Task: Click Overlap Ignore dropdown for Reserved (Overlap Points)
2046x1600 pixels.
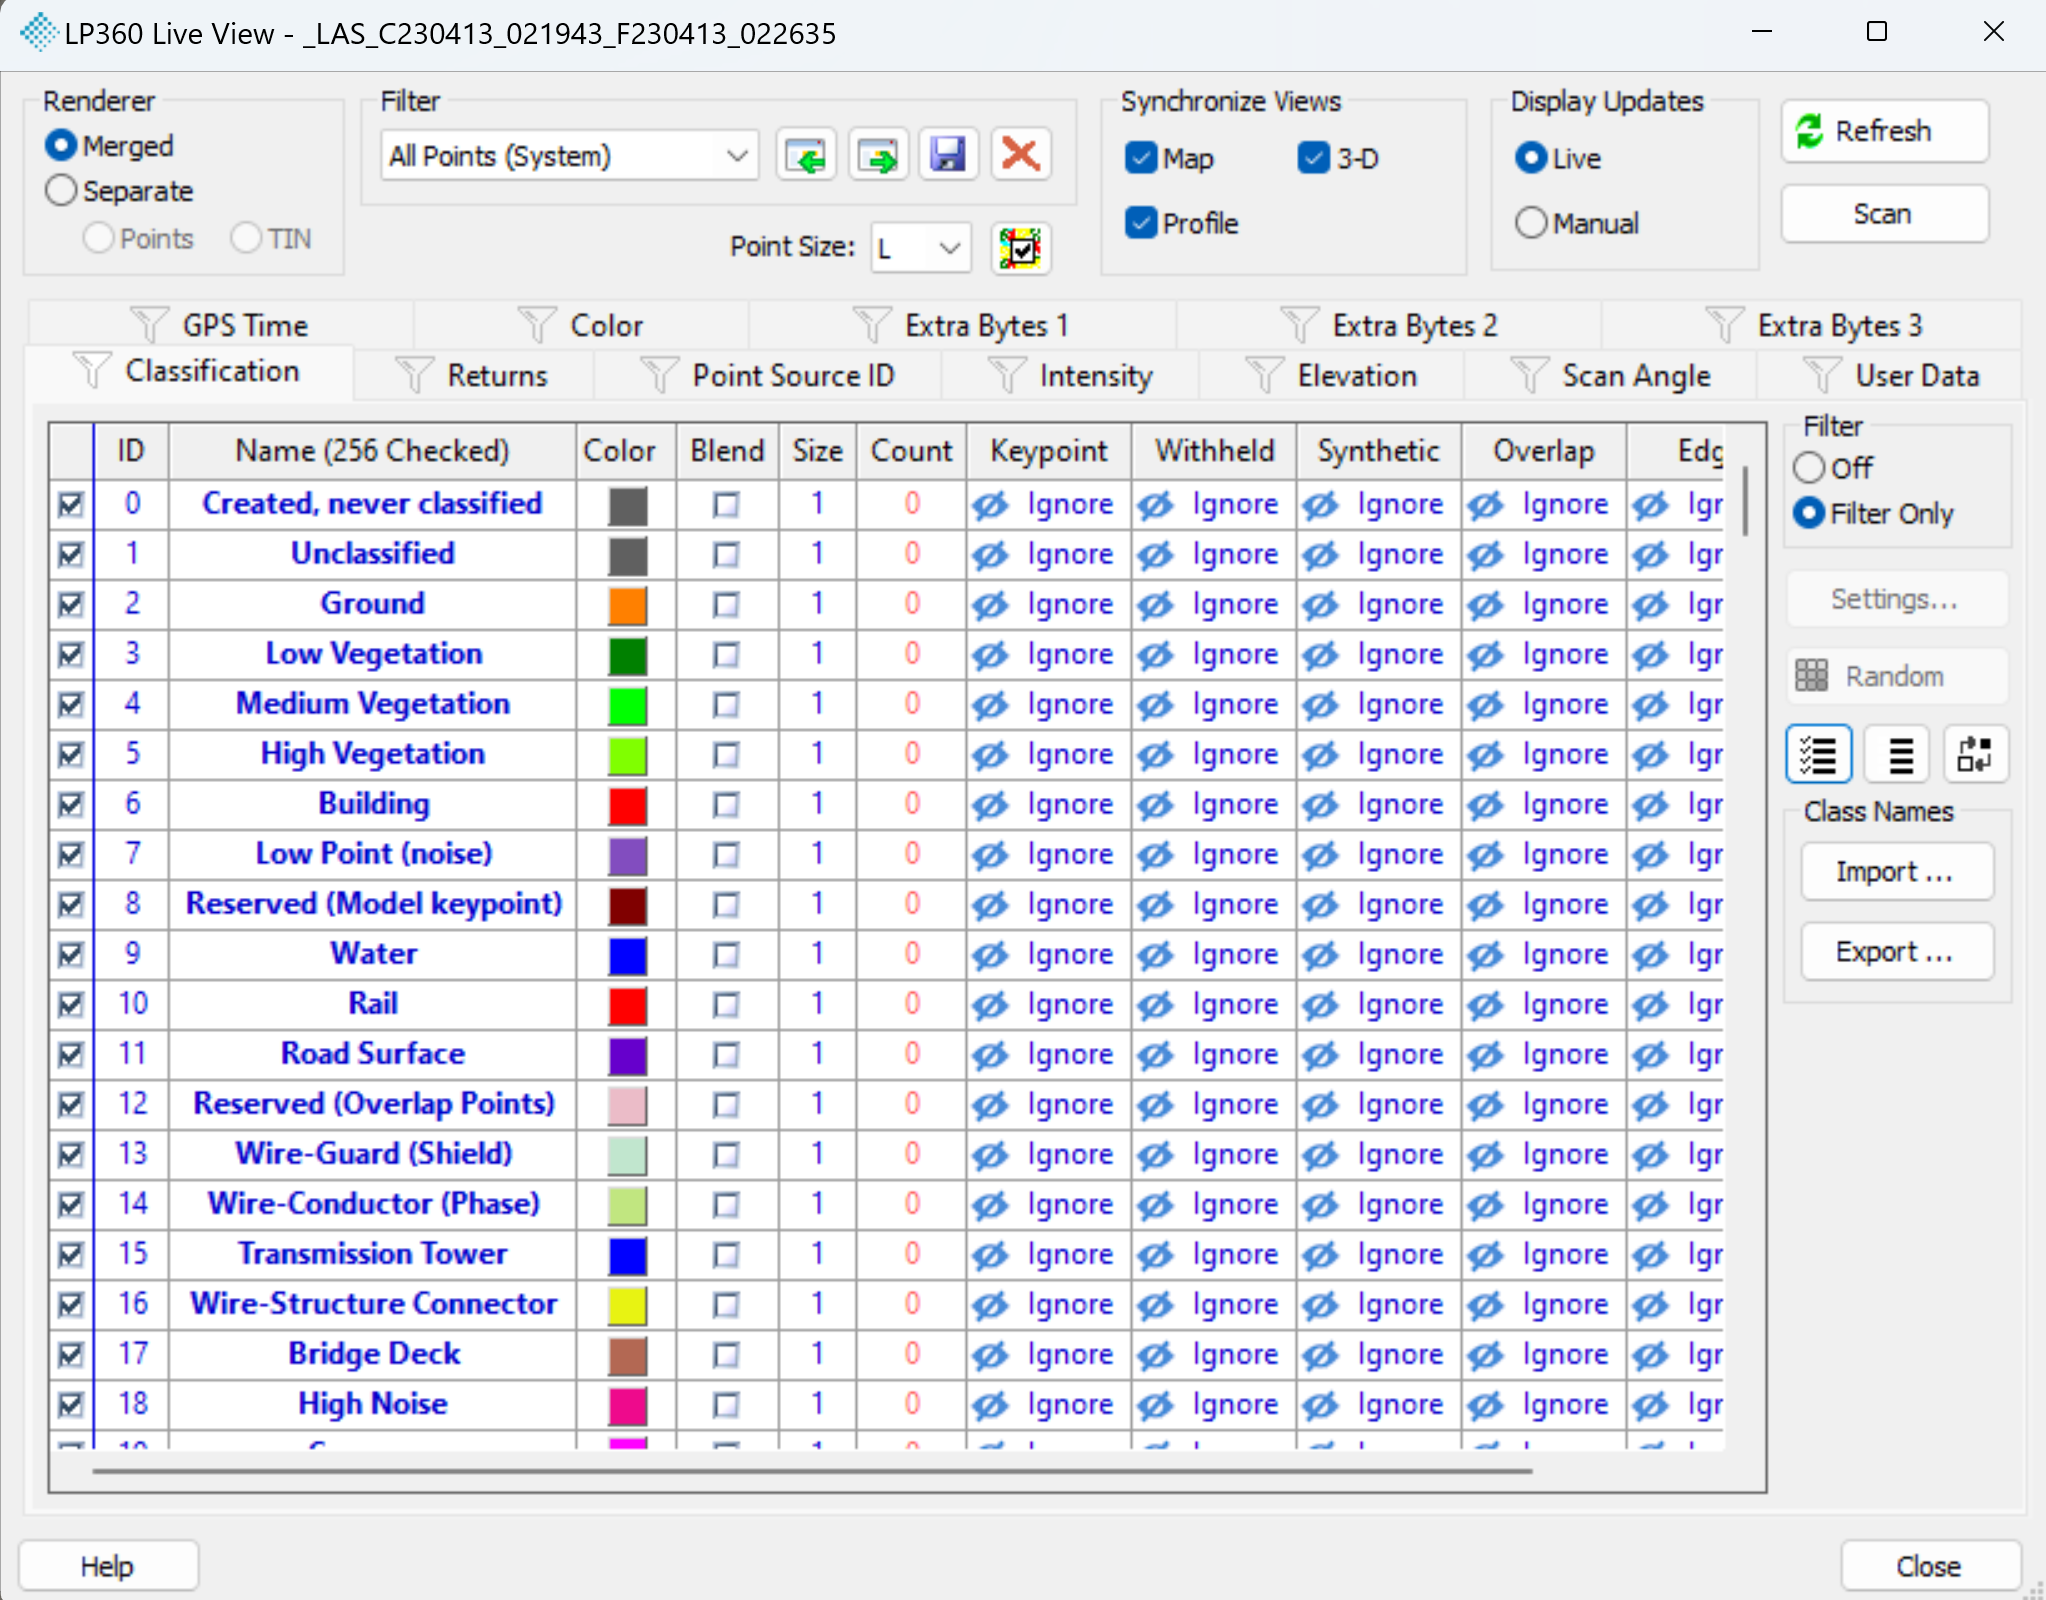Action: pyautogui.click(x=1543, y=1104)
